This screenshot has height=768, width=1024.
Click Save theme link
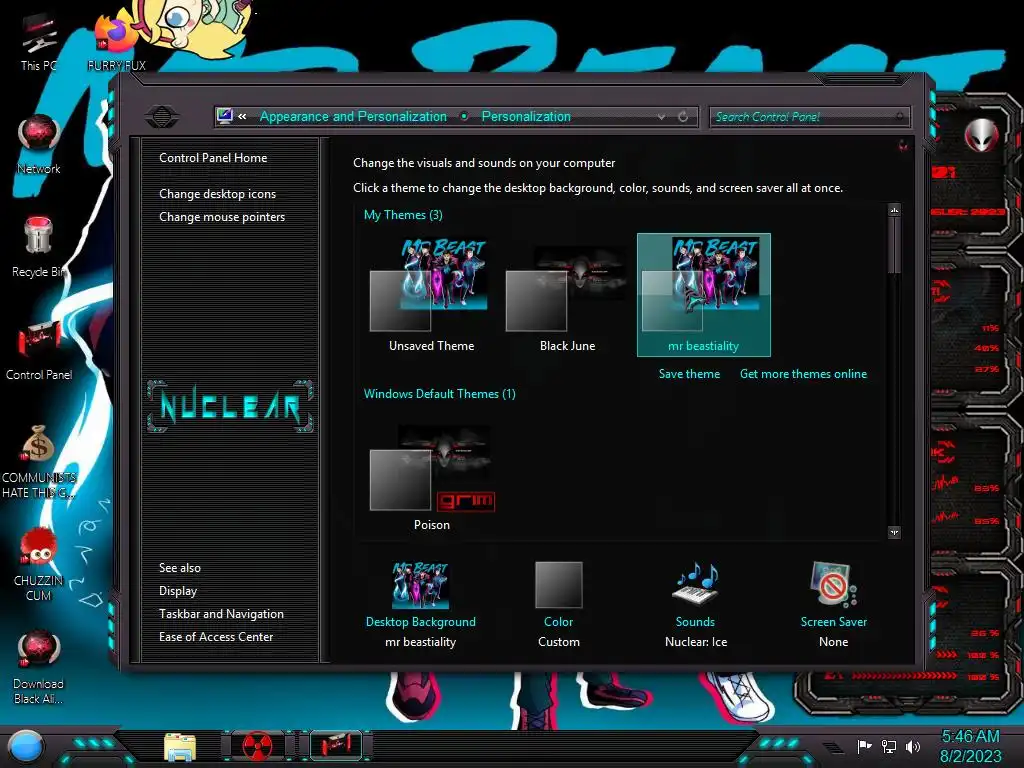coord(689,374)
